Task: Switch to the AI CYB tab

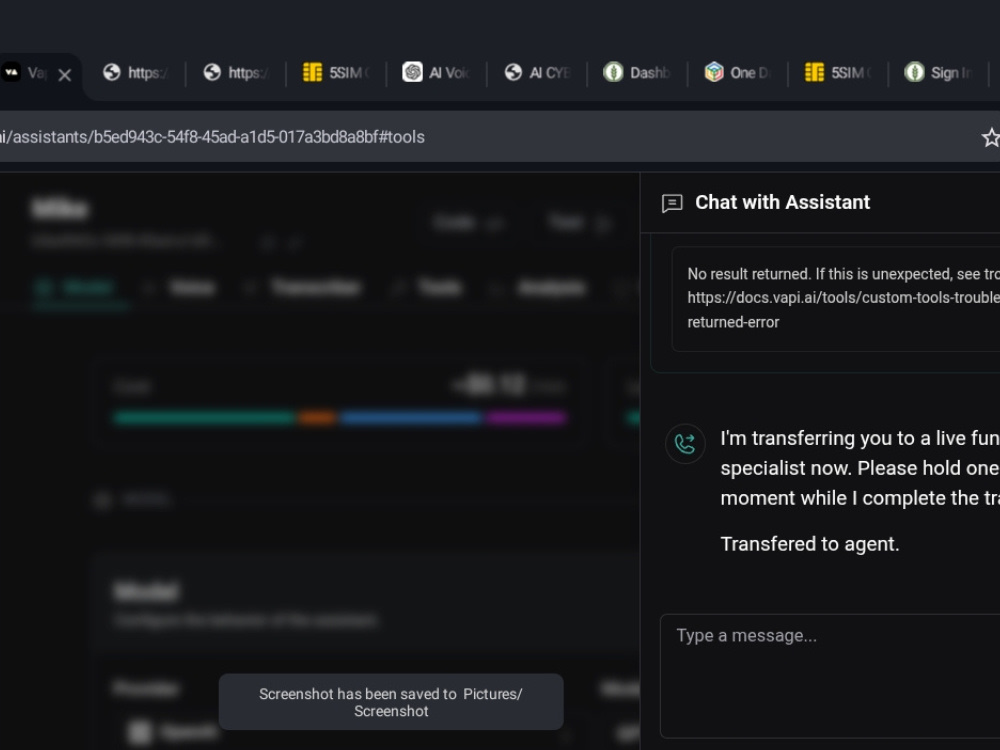Action: 536,73
